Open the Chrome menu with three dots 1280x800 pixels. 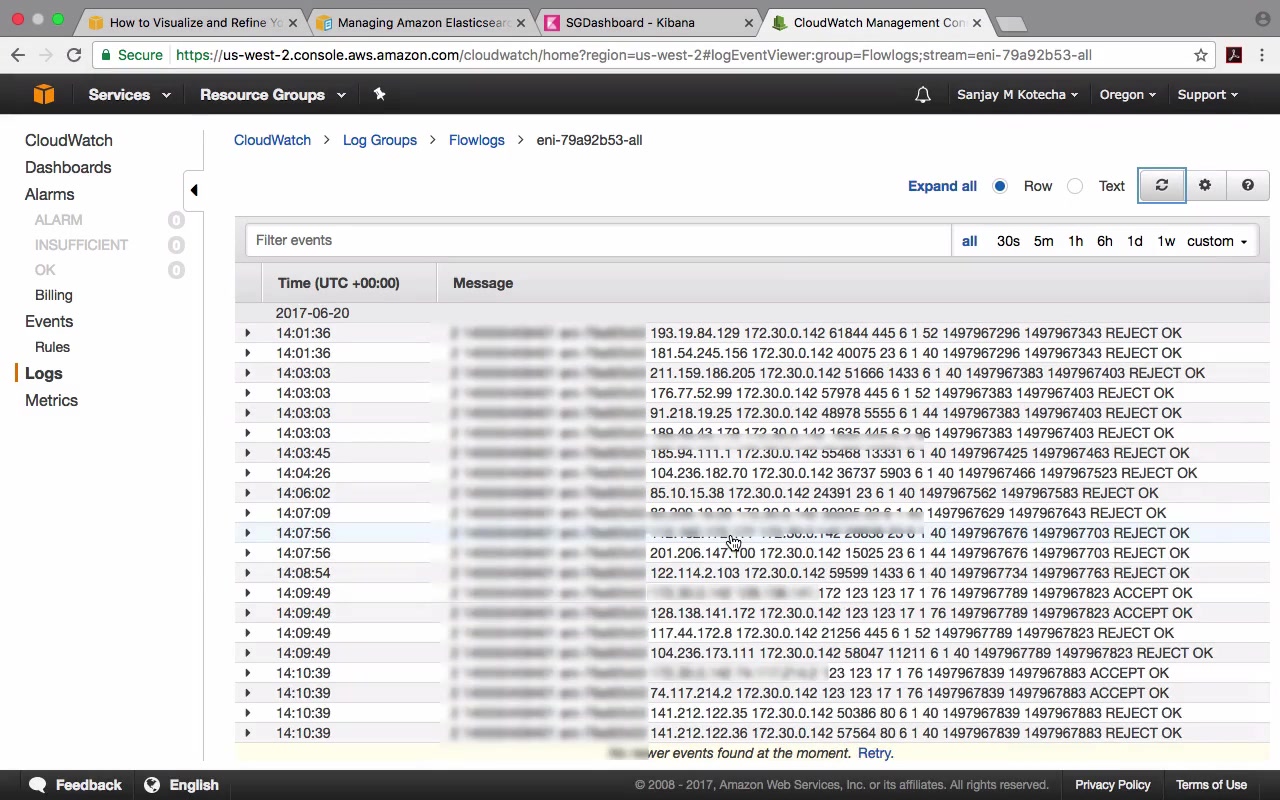point(1263,55)
